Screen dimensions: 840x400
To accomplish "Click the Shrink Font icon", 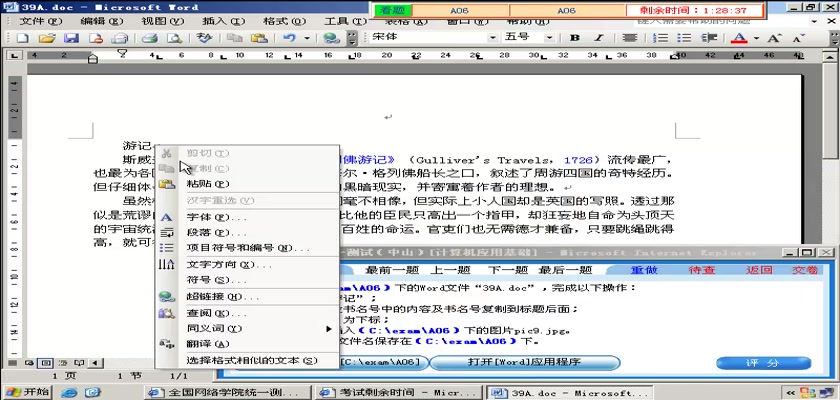I will [x=798, y=38].
